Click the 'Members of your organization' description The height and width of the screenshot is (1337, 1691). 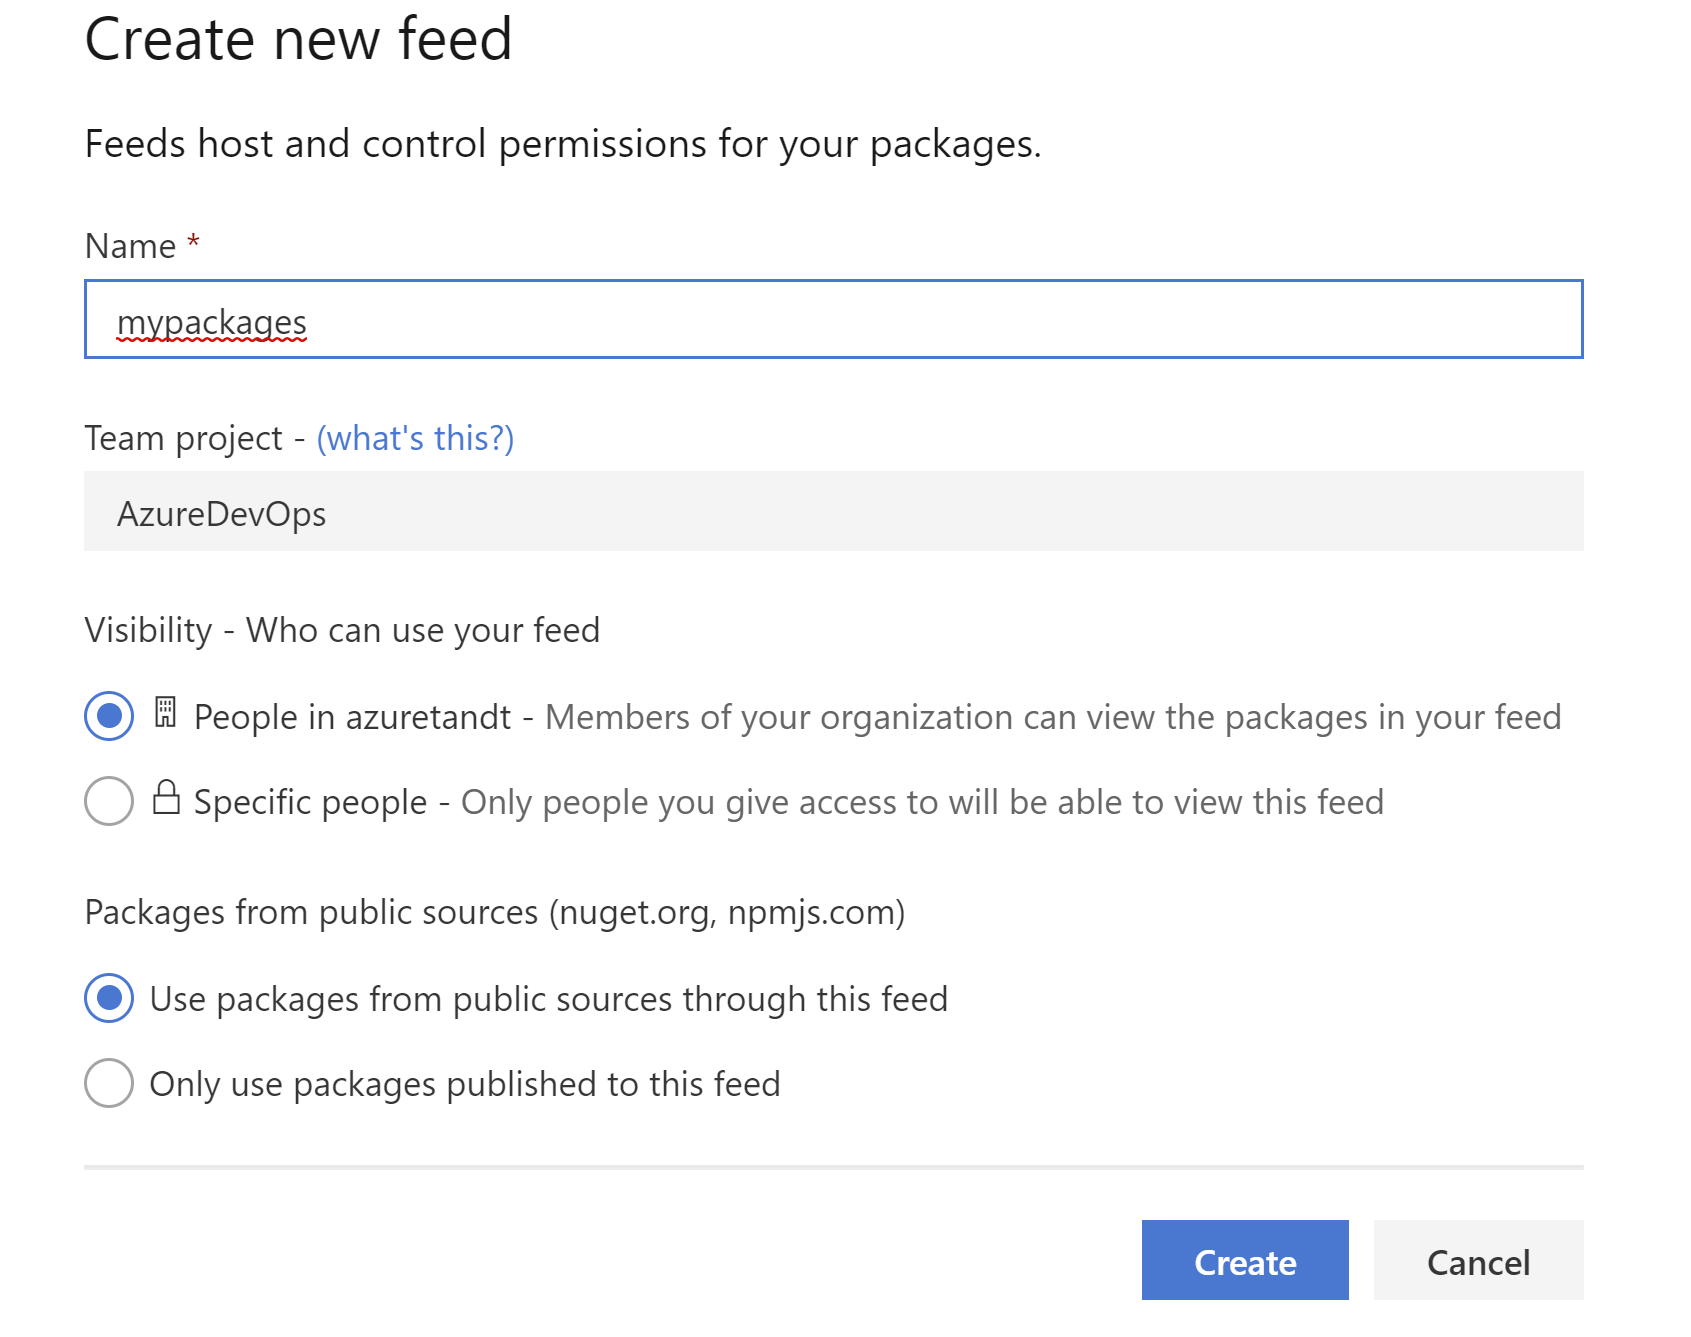1053,717
